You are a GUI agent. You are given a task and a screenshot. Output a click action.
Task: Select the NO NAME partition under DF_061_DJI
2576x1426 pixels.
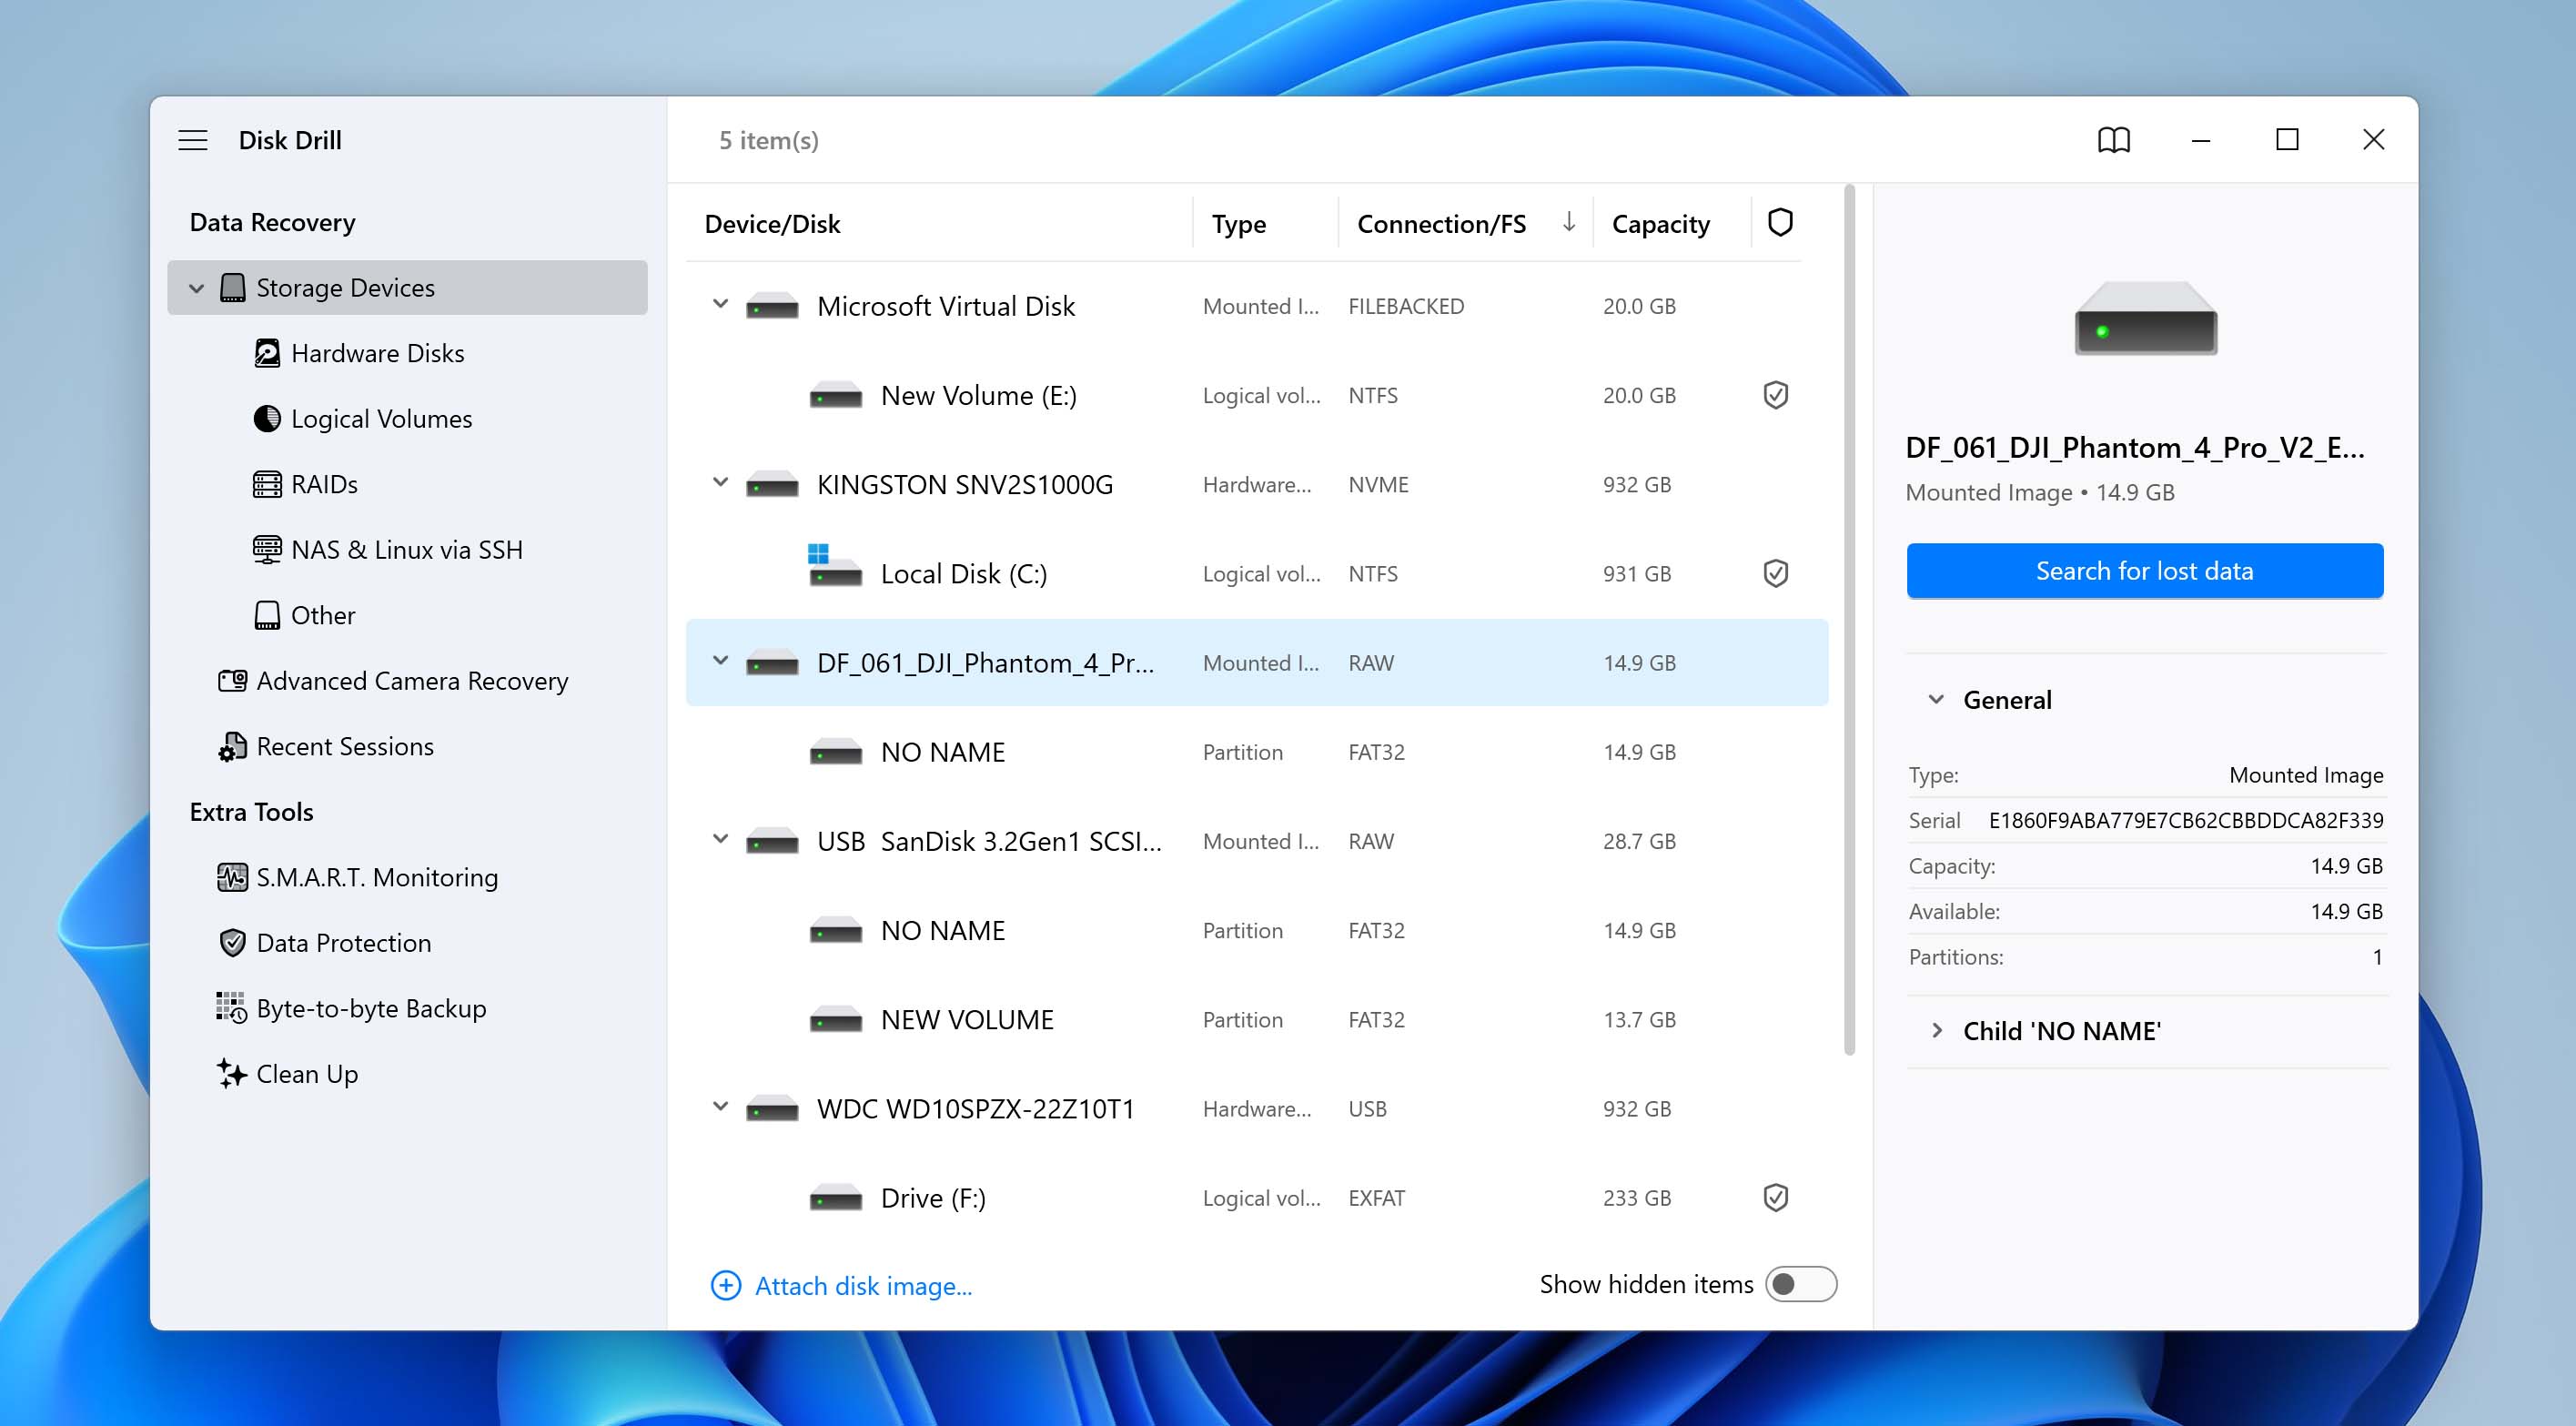click(1257, 751)
